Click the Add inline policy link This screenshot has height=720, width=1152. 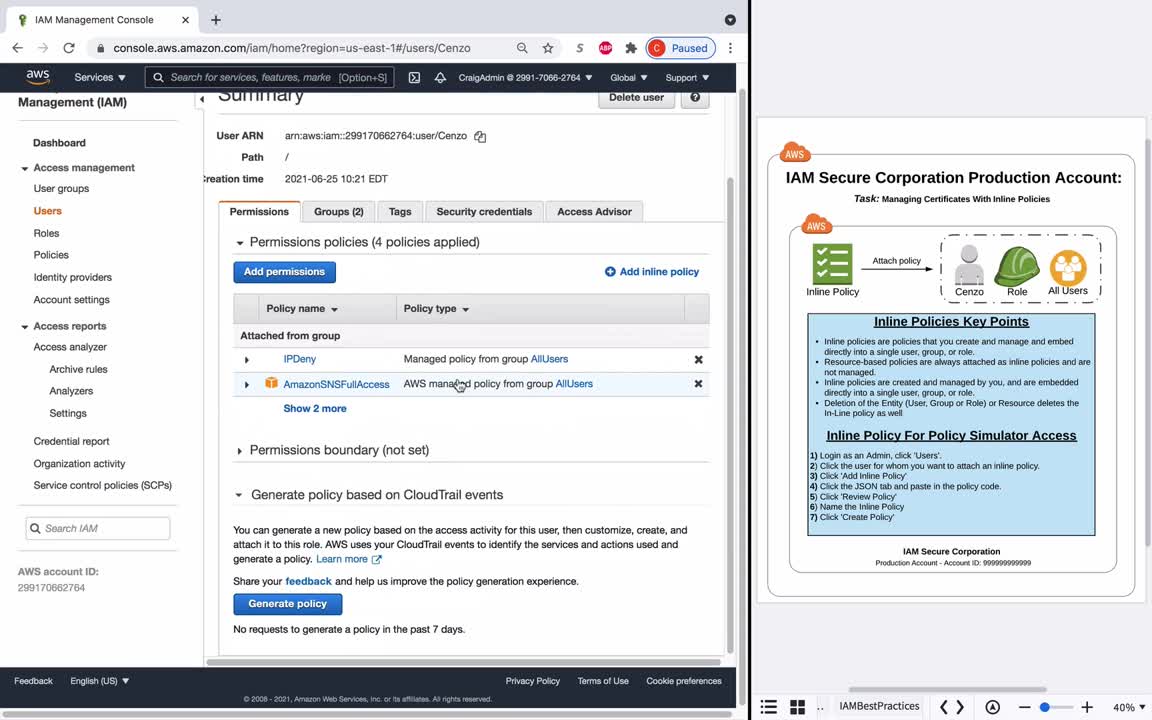click(652, 272)
